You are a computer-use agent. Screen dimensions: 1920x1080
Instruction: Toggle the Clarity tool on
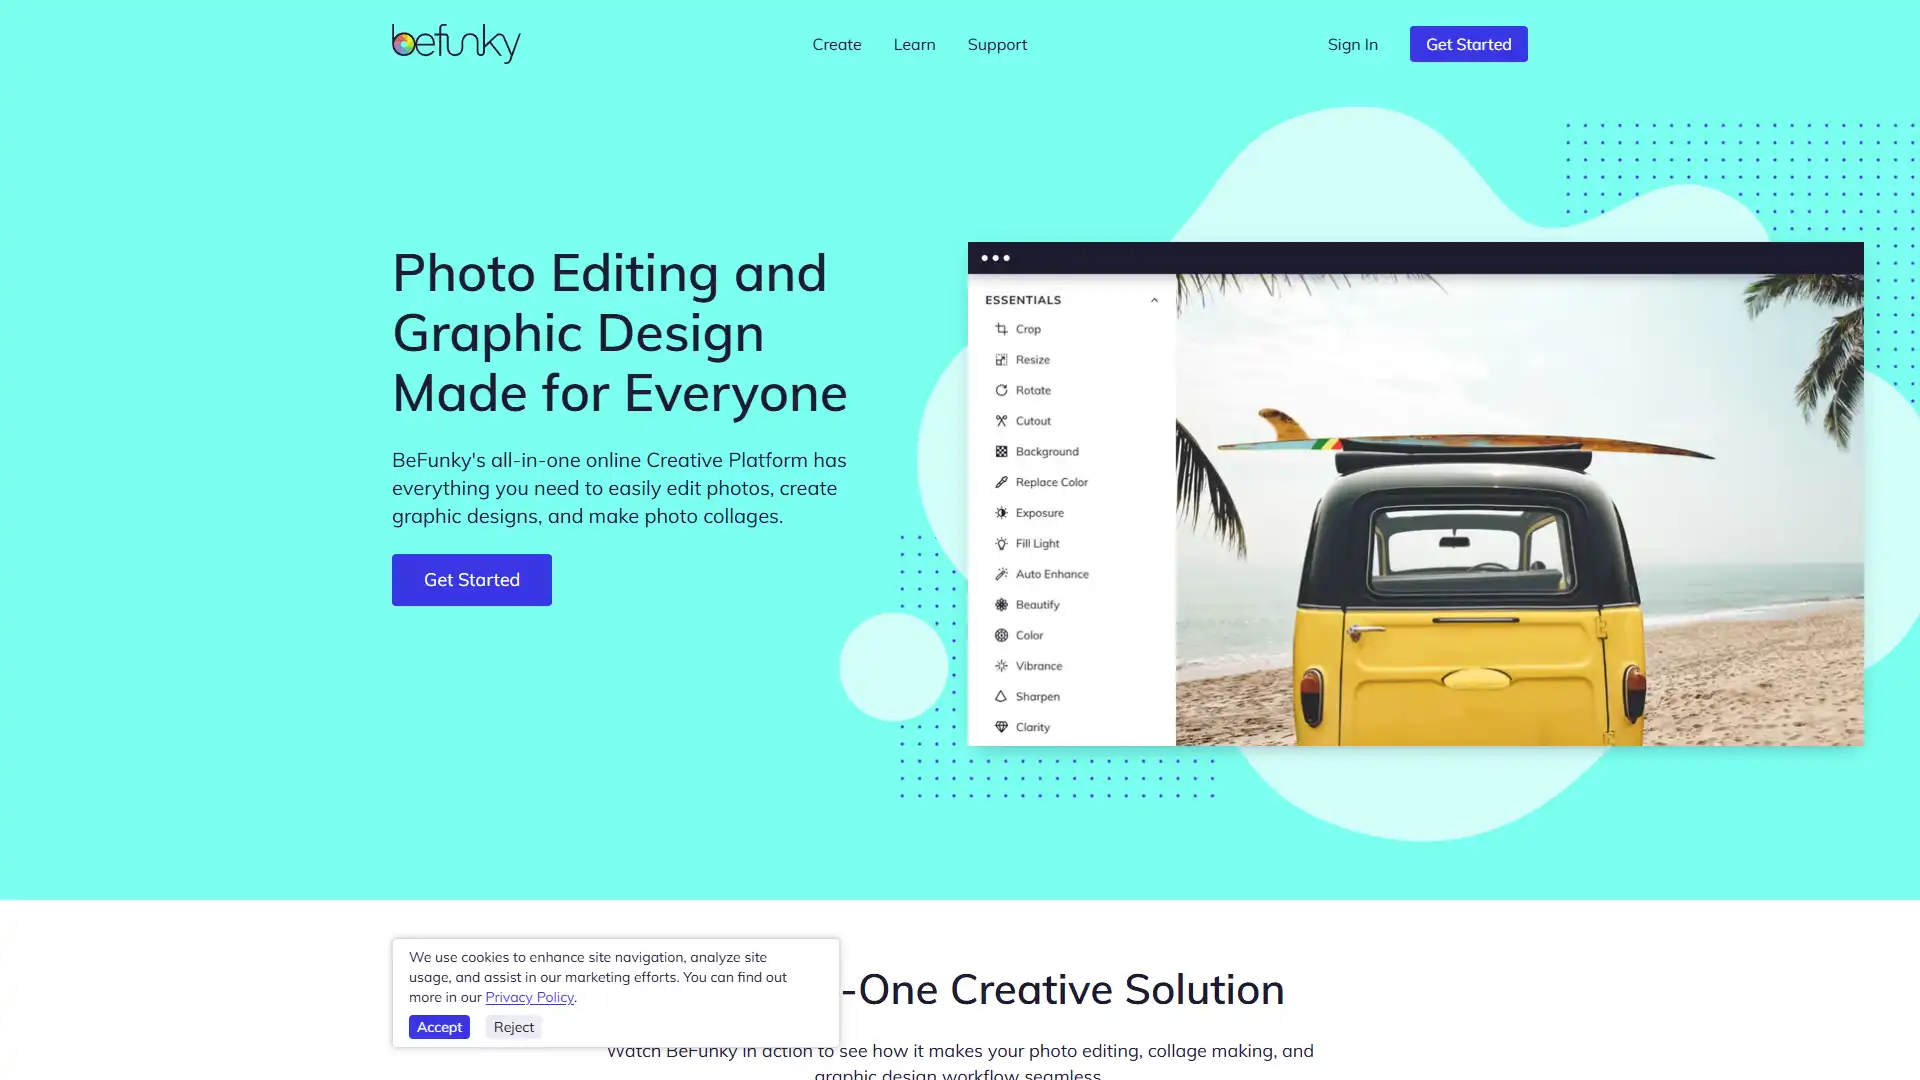1033,727
